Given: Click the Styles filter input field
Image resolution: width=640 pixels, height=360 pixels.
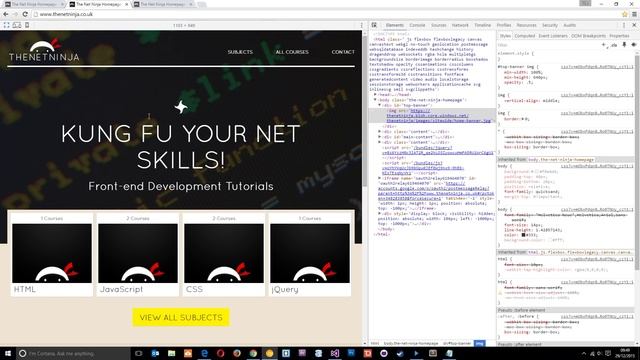Looking at the screenshot, I should 547,45.
